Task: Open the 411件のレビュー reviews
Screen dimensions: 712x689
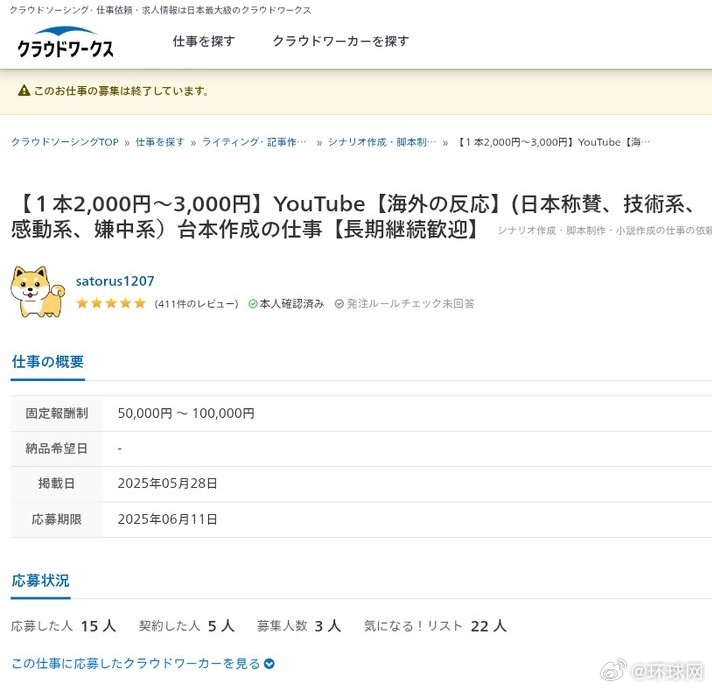Action: pyautogui.click(x=196, y=303)
